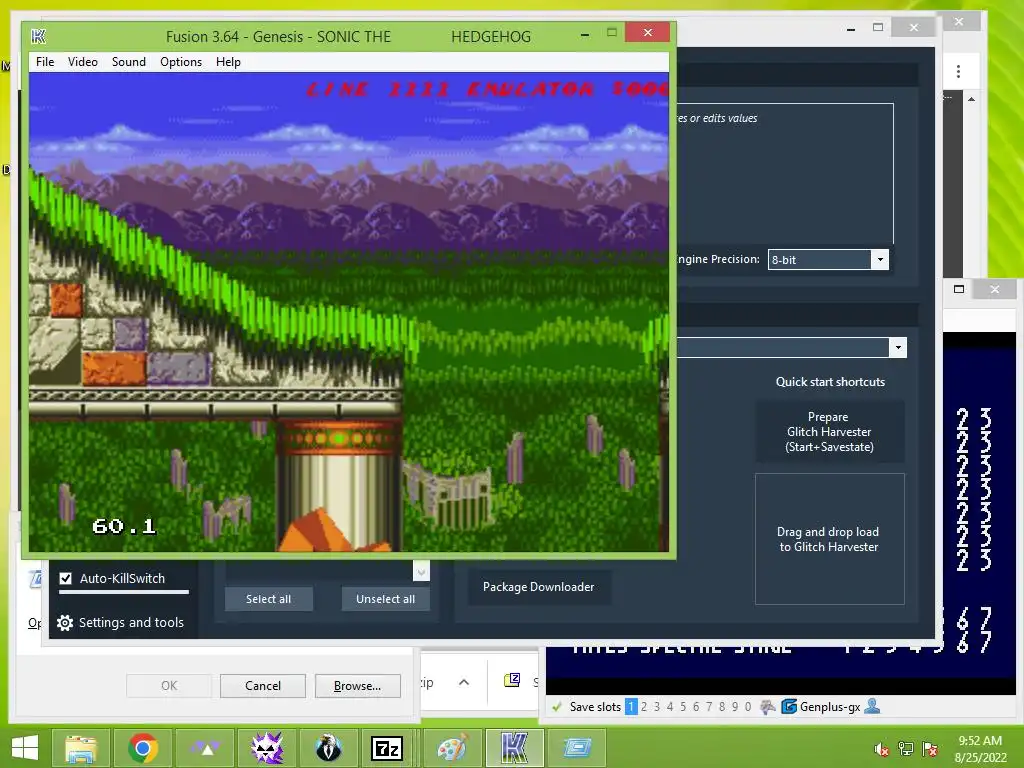Click the Genplus-gx core label

tap(830, 707)
